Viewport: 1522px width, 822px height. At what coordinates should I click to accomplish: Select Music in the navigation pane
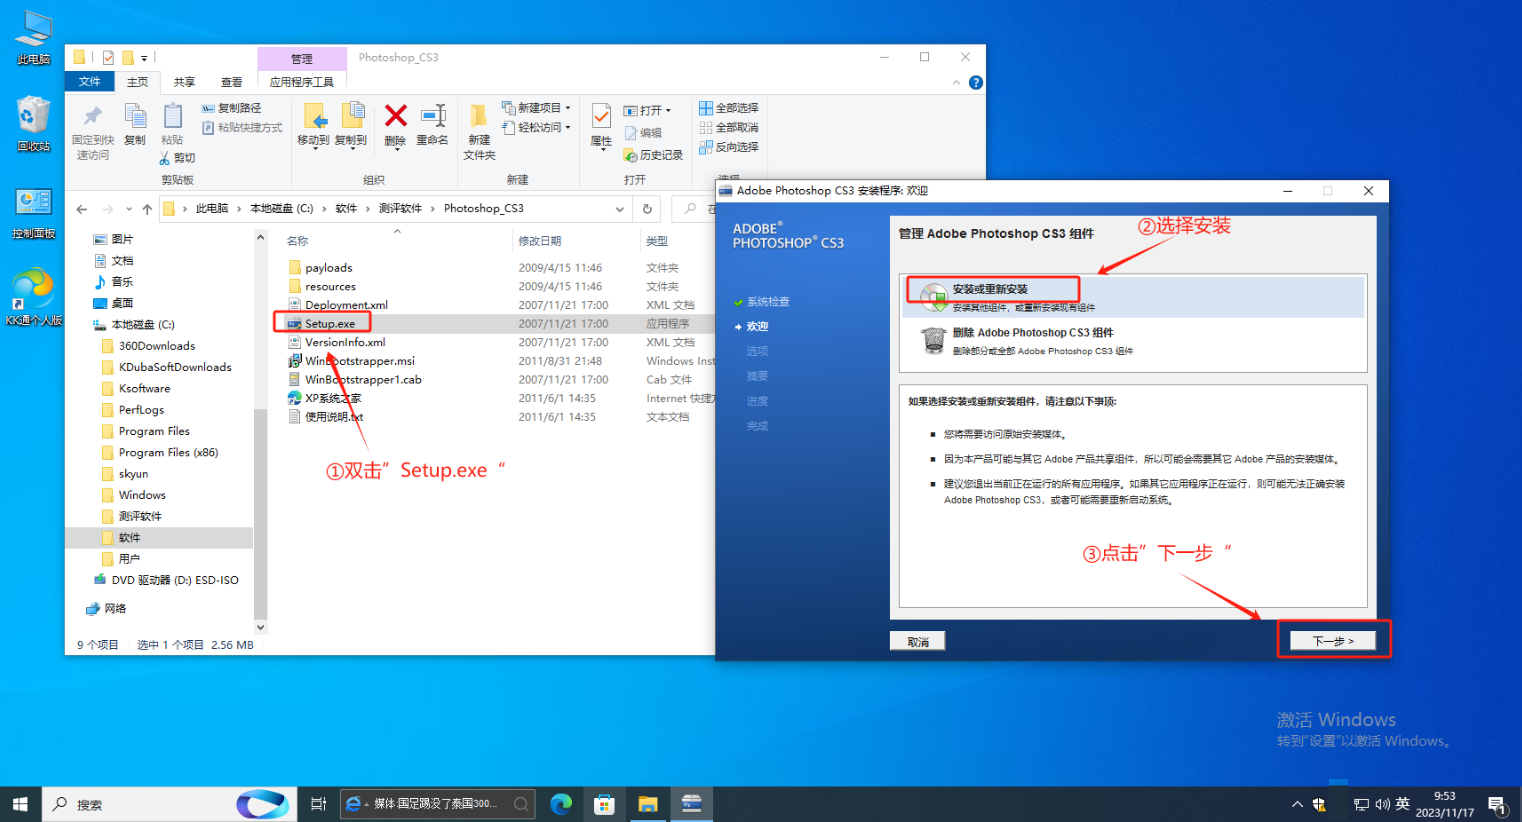[x=122, y=282]
